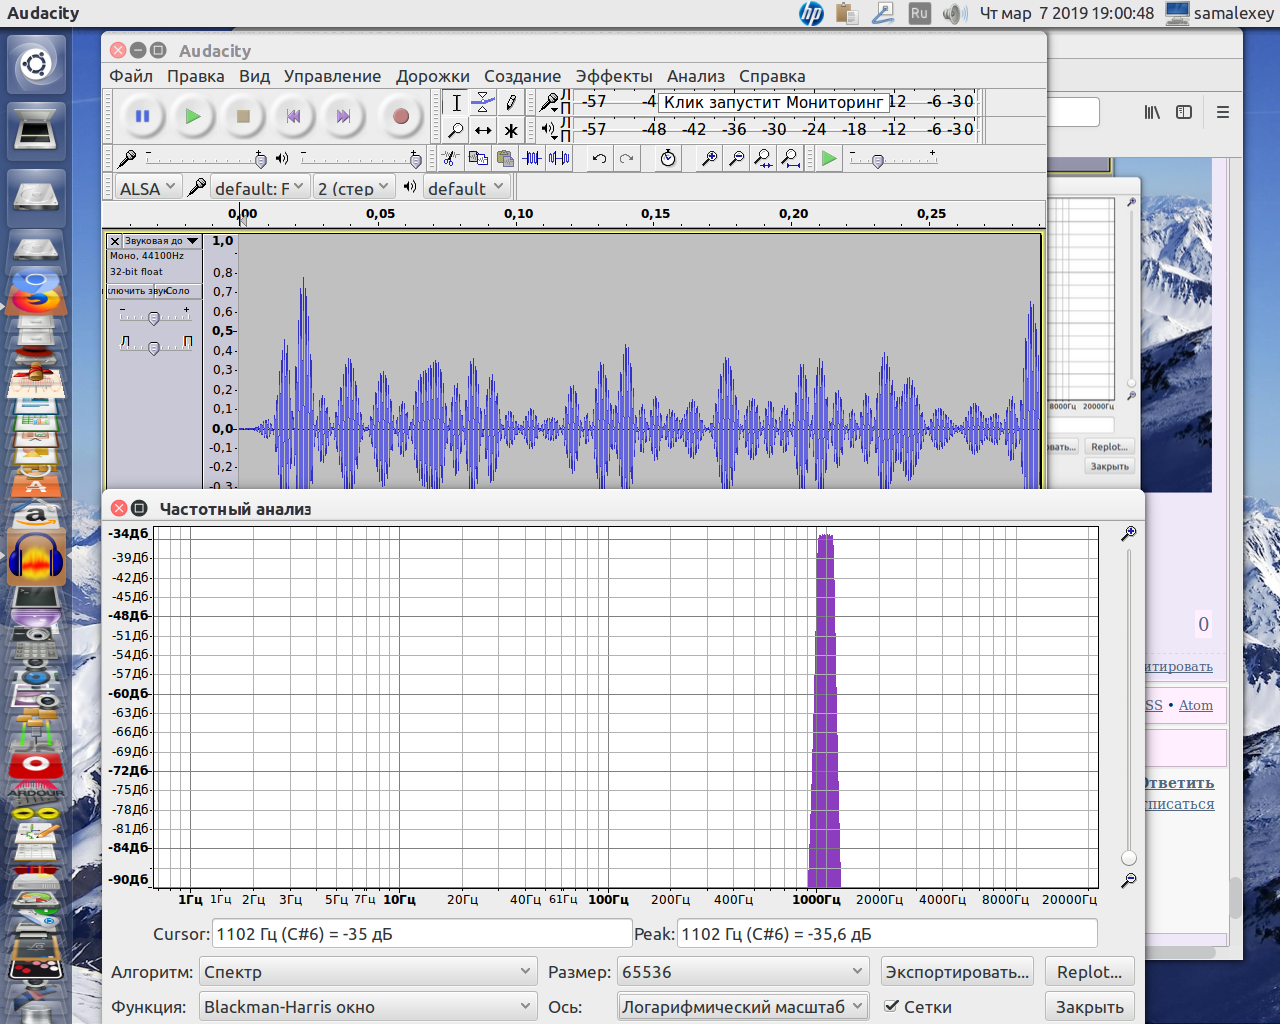Toggle the Сетки checkbox
Viewport: 1280px width, 1024px height.
point(891,1006)
